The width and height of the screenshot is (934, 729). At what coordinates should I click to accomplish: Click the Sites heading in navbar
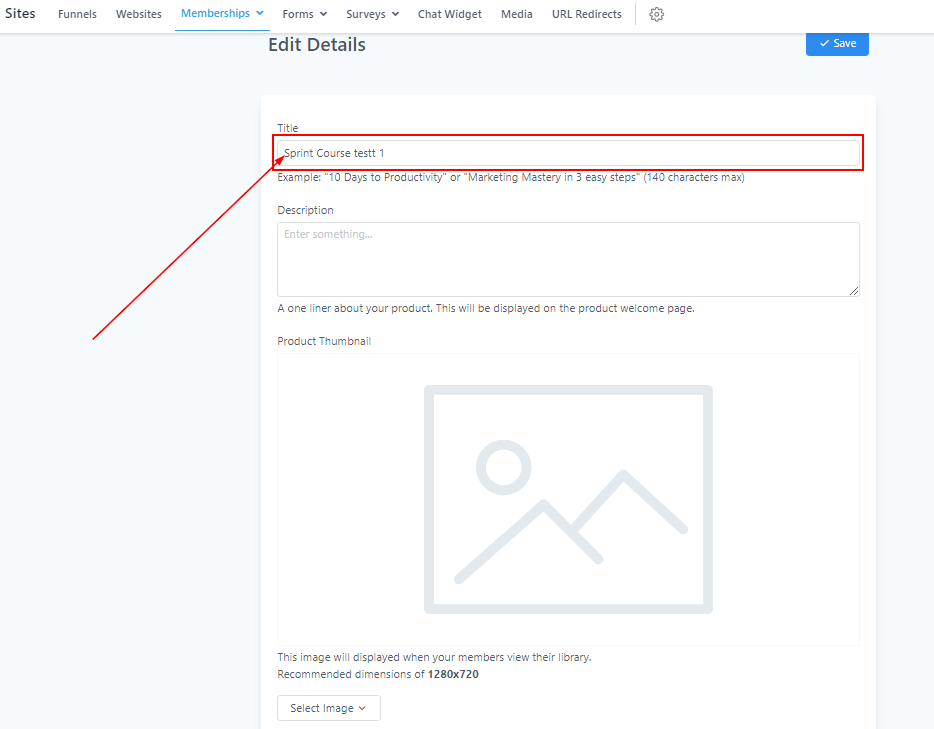[x=18, y=14]
